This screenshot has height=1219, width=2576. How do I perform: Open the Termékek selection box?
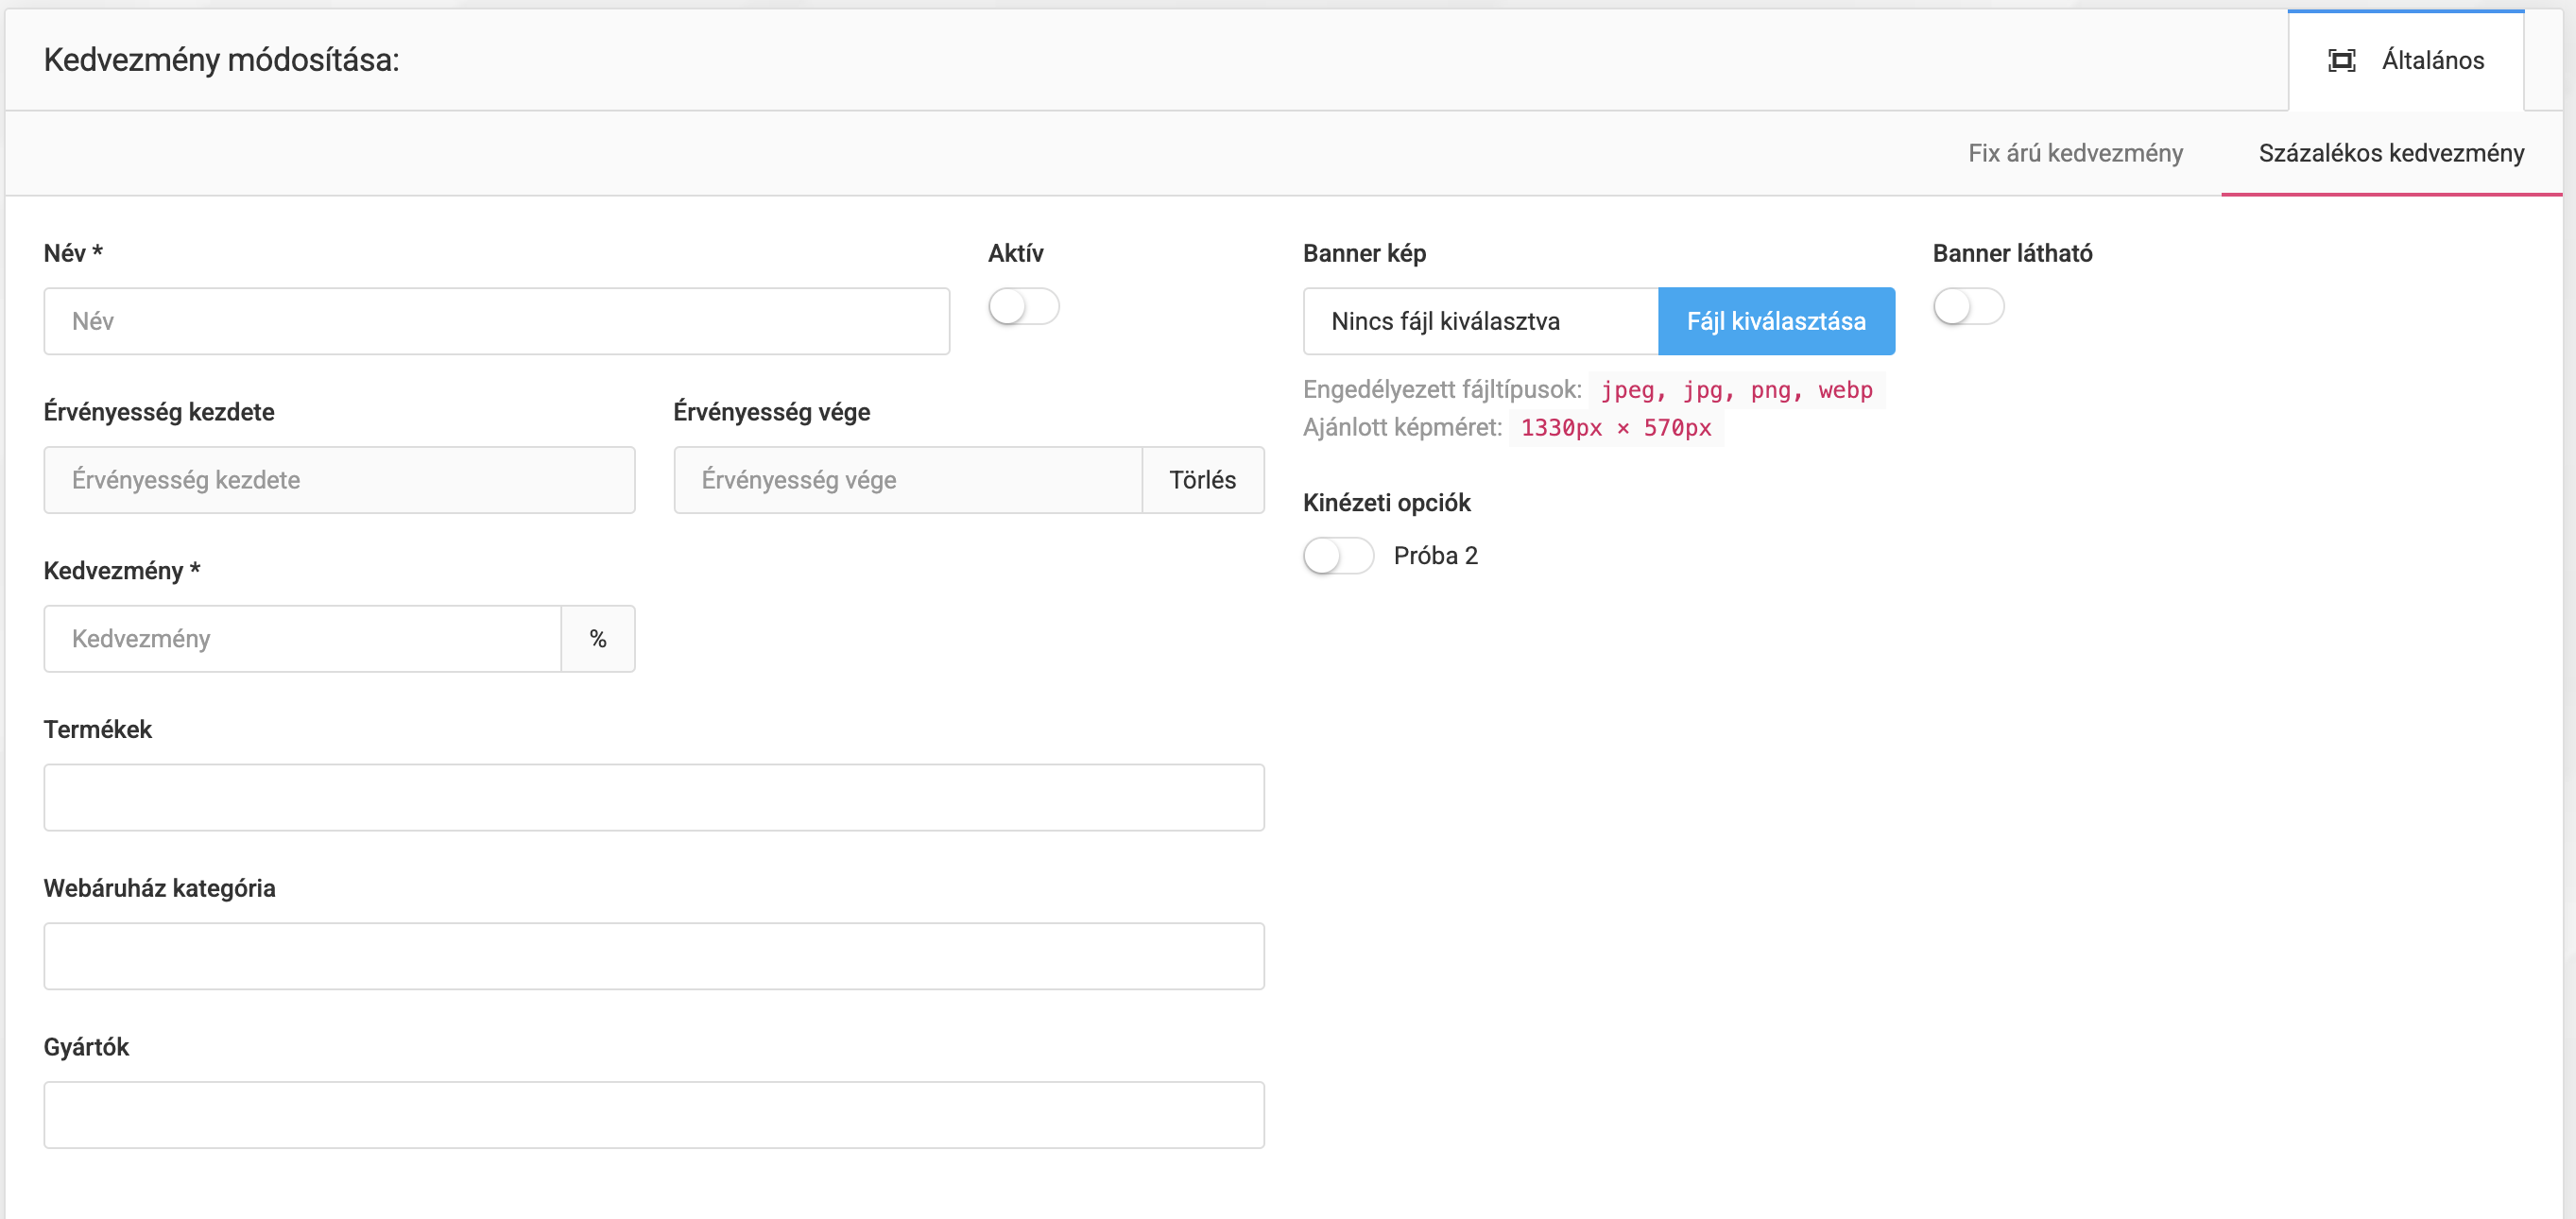pos(653,798)
